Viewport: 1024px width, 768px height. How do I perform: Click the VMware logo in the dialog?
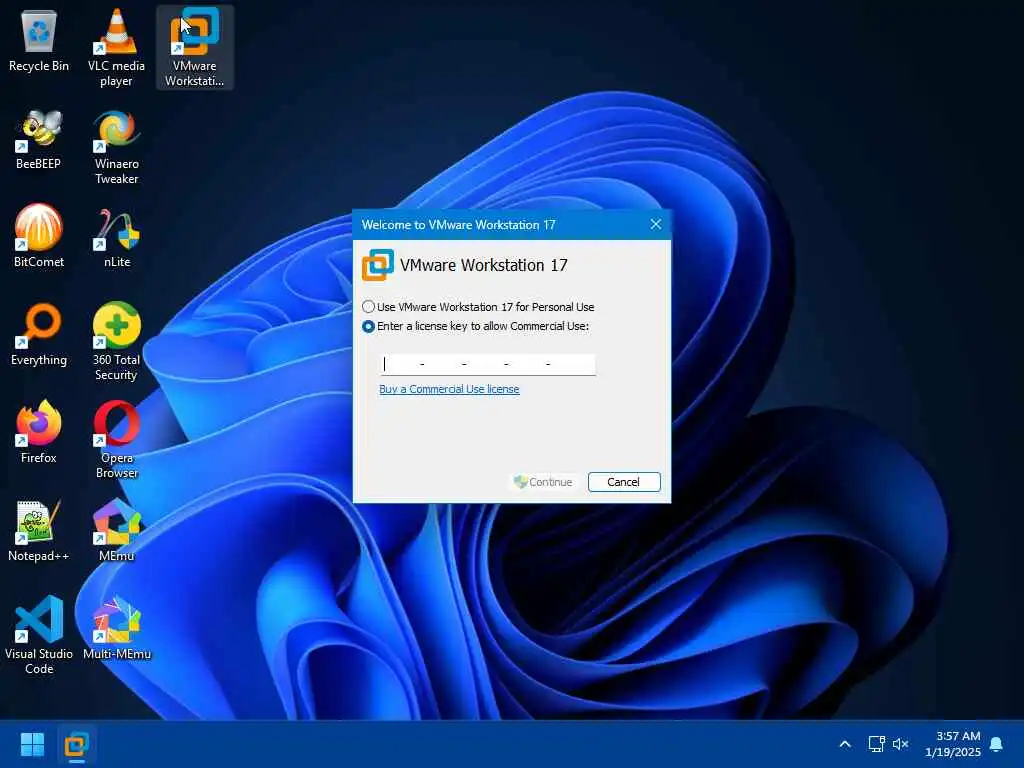378,264
